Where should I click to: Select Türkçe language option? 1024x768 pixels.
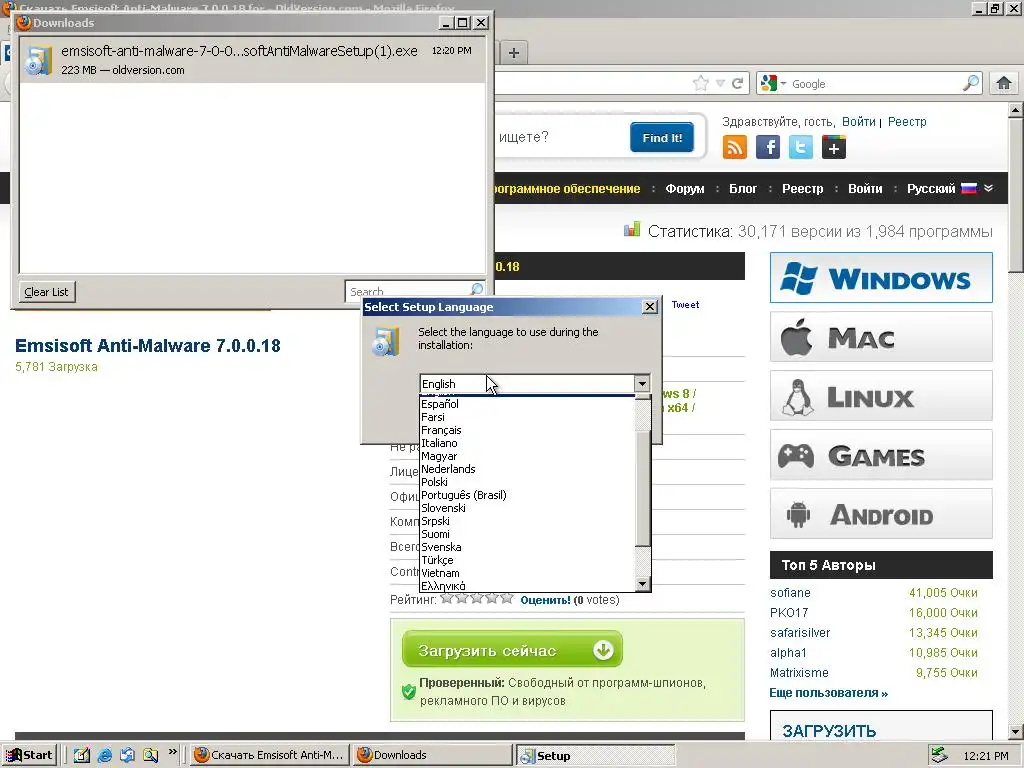pyautogui.click(x=527, y=560)
